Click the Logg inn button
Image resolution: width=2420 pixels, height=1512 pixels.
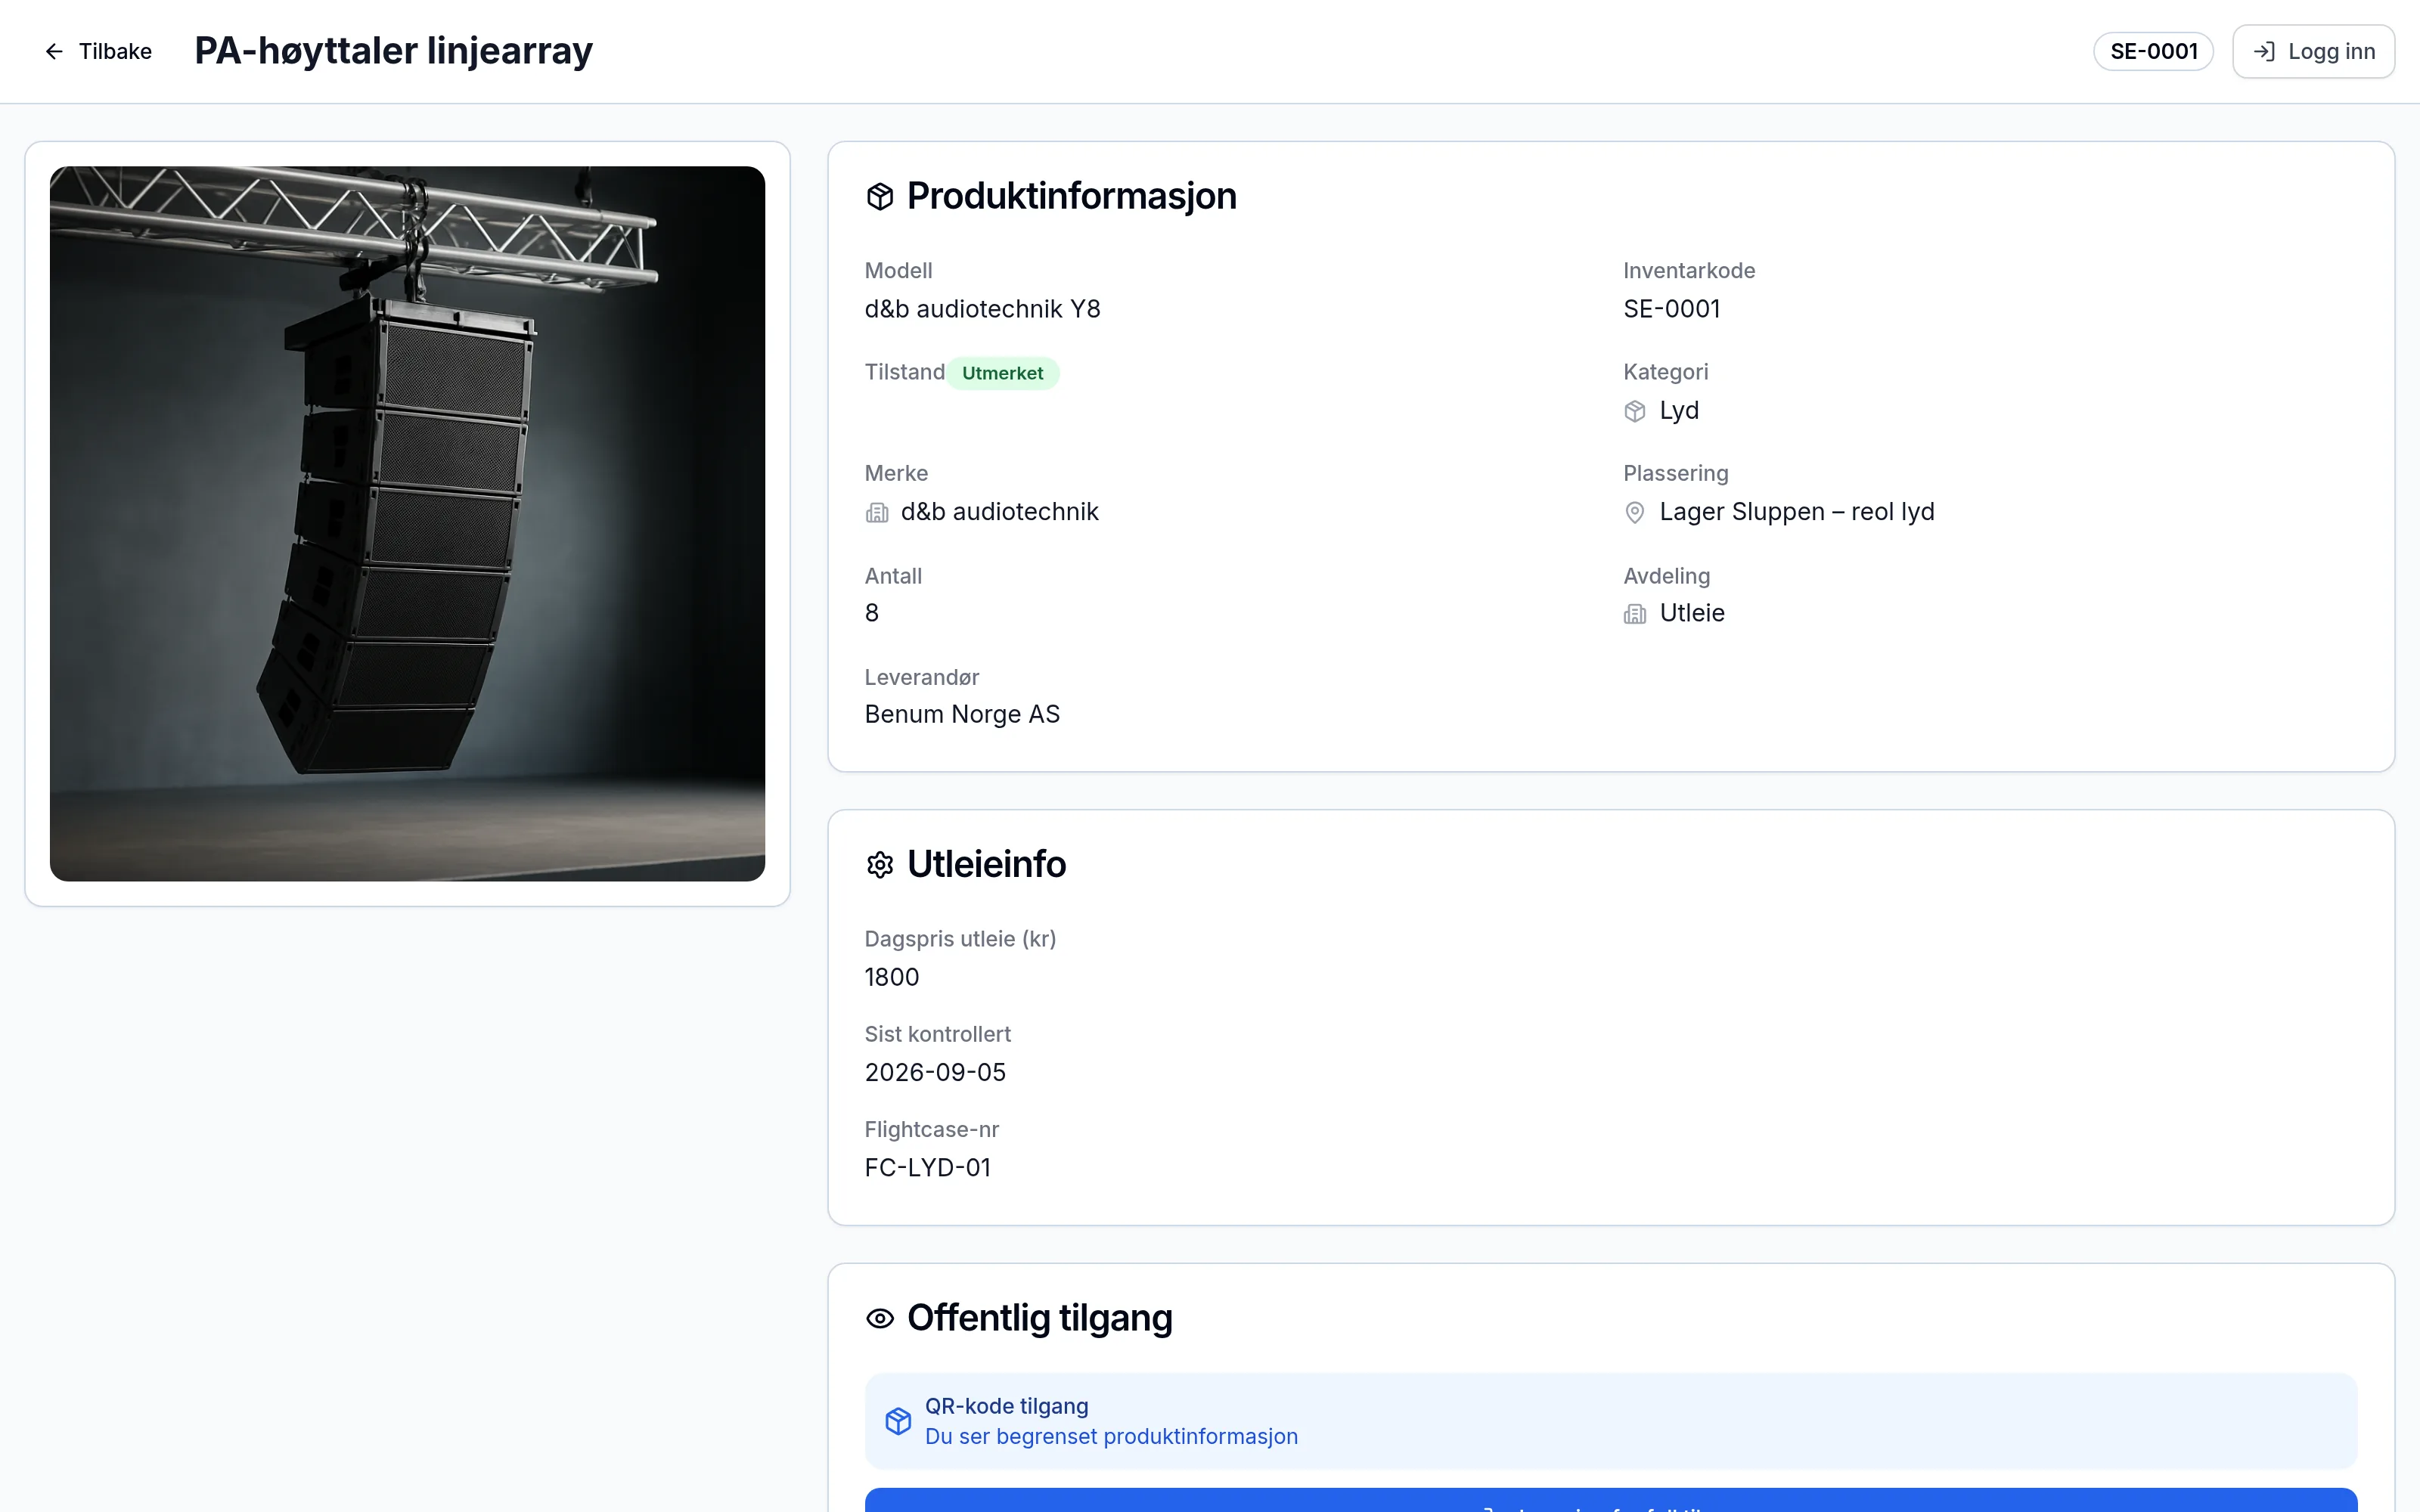(2313, 51)
